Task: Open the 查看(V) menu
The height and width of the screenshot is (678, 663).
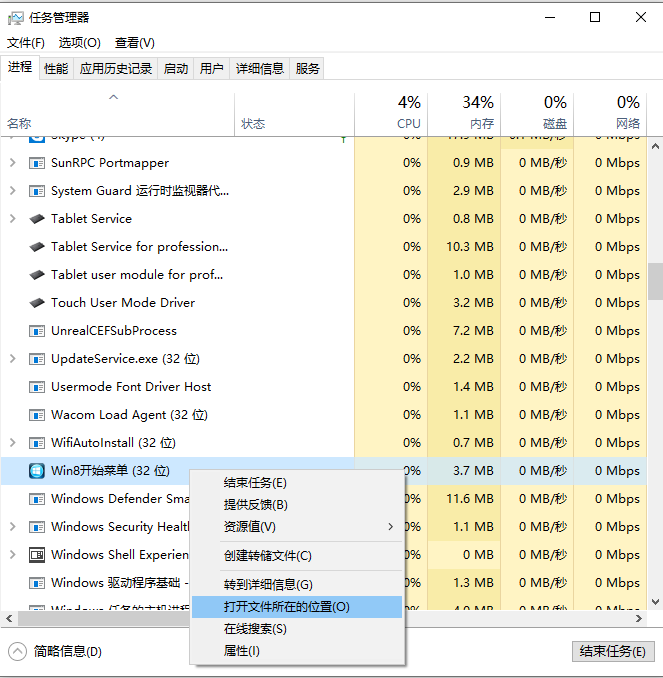Action: [x=135, y=43]
